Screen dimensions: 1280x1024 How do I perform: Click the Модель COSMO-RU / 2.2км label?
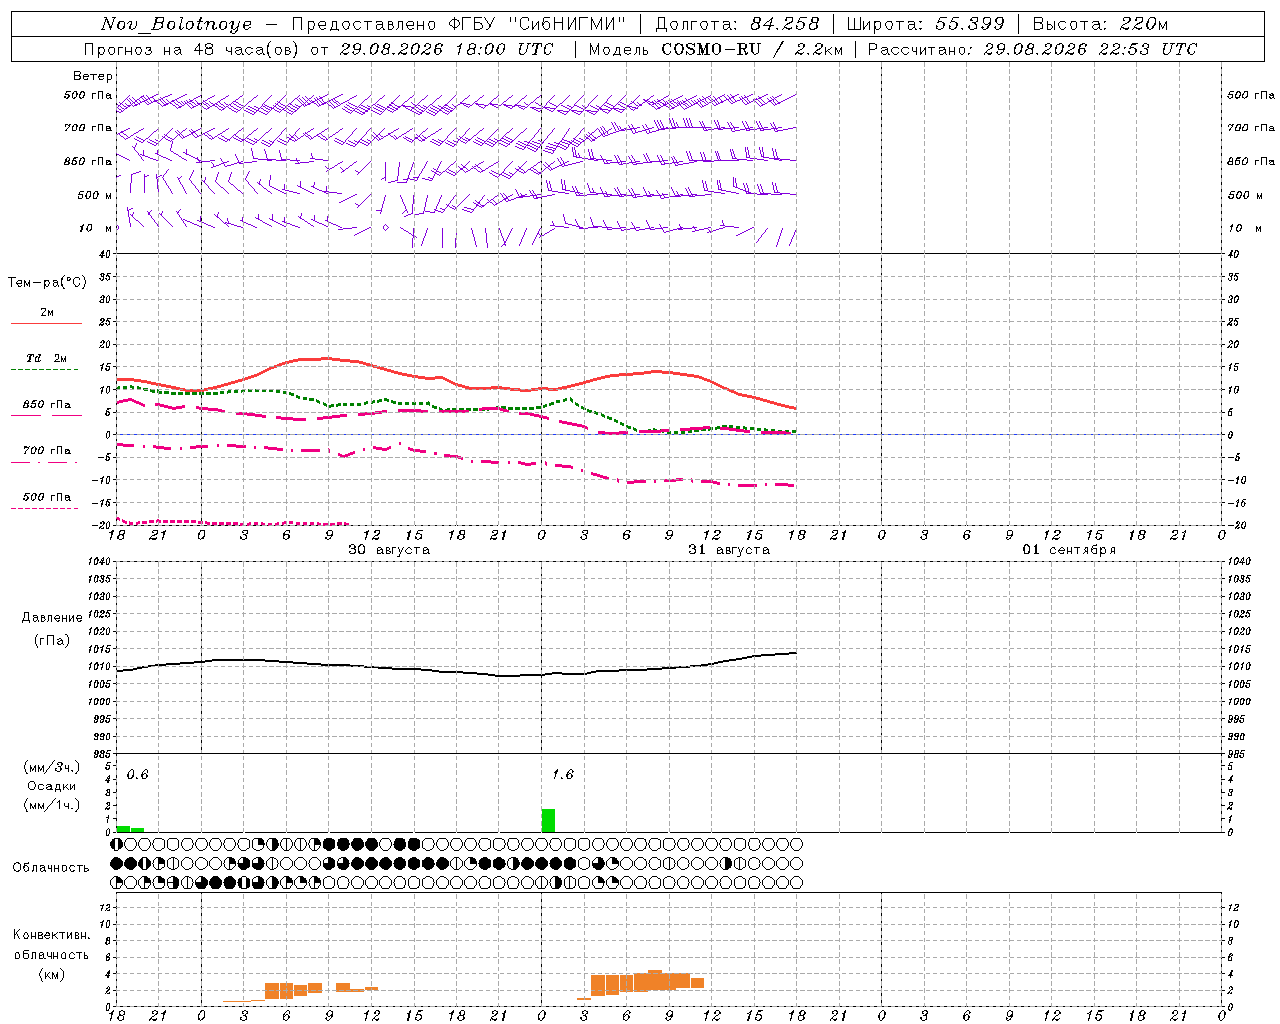716,49
